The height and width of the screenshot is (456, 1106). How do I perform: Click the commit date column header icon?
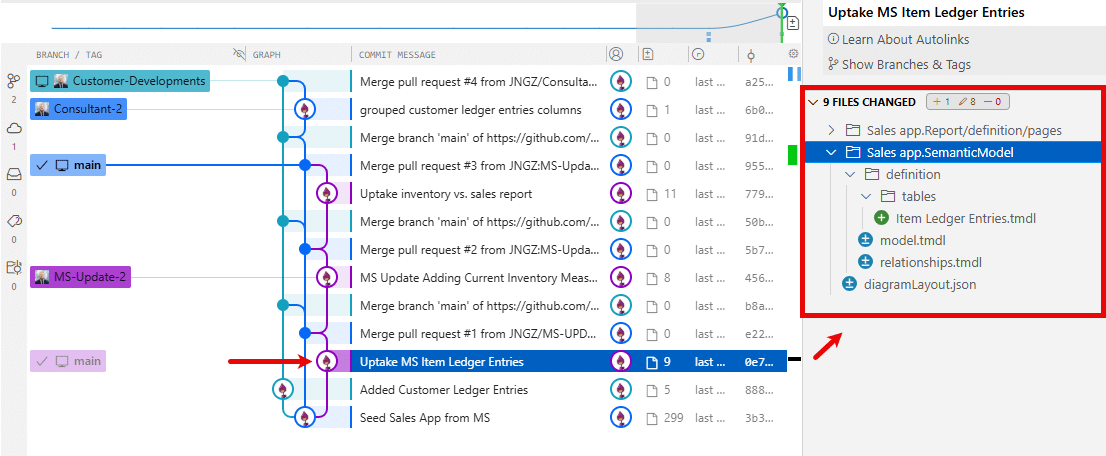[697, 54]
